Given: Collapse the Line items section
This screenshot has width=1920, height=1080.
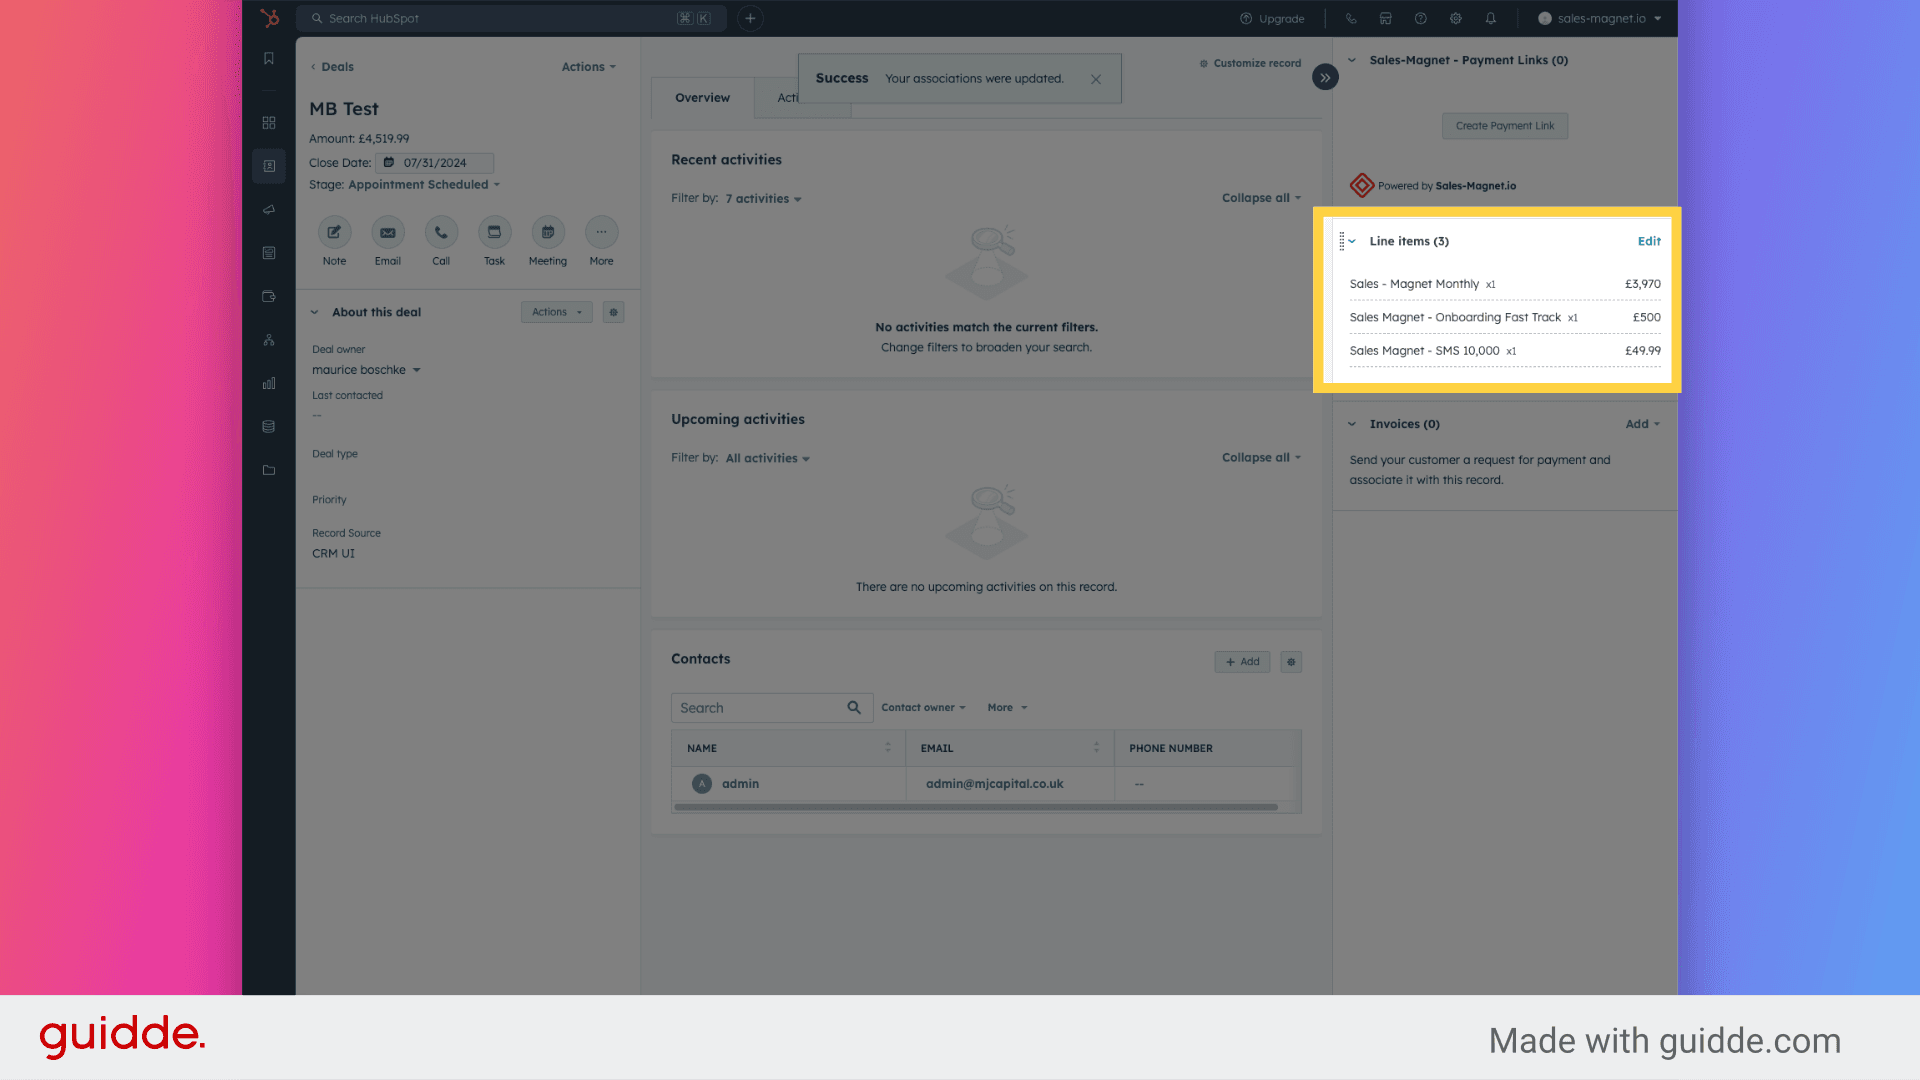Looking at the screenshot, I should click(x=1352, y=241).
